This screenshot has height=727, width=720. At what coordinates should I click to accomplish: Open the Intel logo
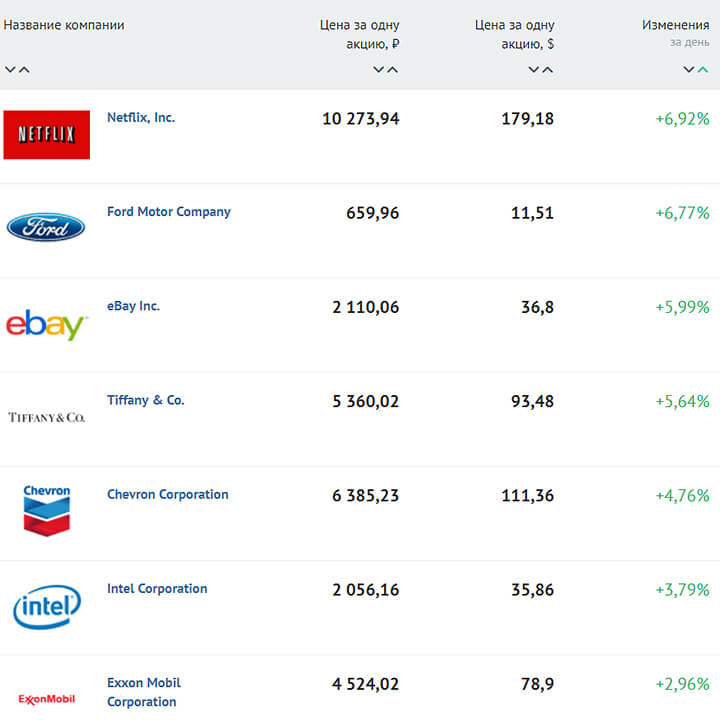click(x=46, y=607)
